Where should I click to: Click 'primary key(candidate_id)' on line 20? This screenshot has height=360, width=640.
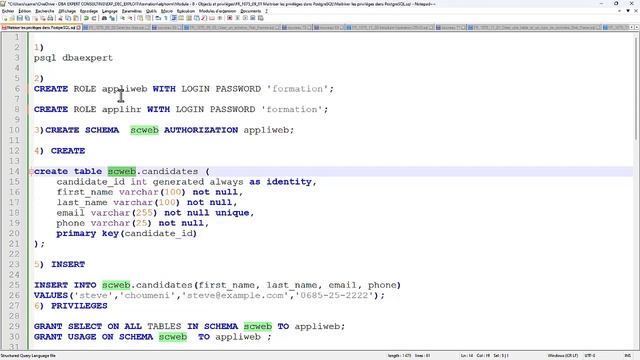click(x=127, y=233)
